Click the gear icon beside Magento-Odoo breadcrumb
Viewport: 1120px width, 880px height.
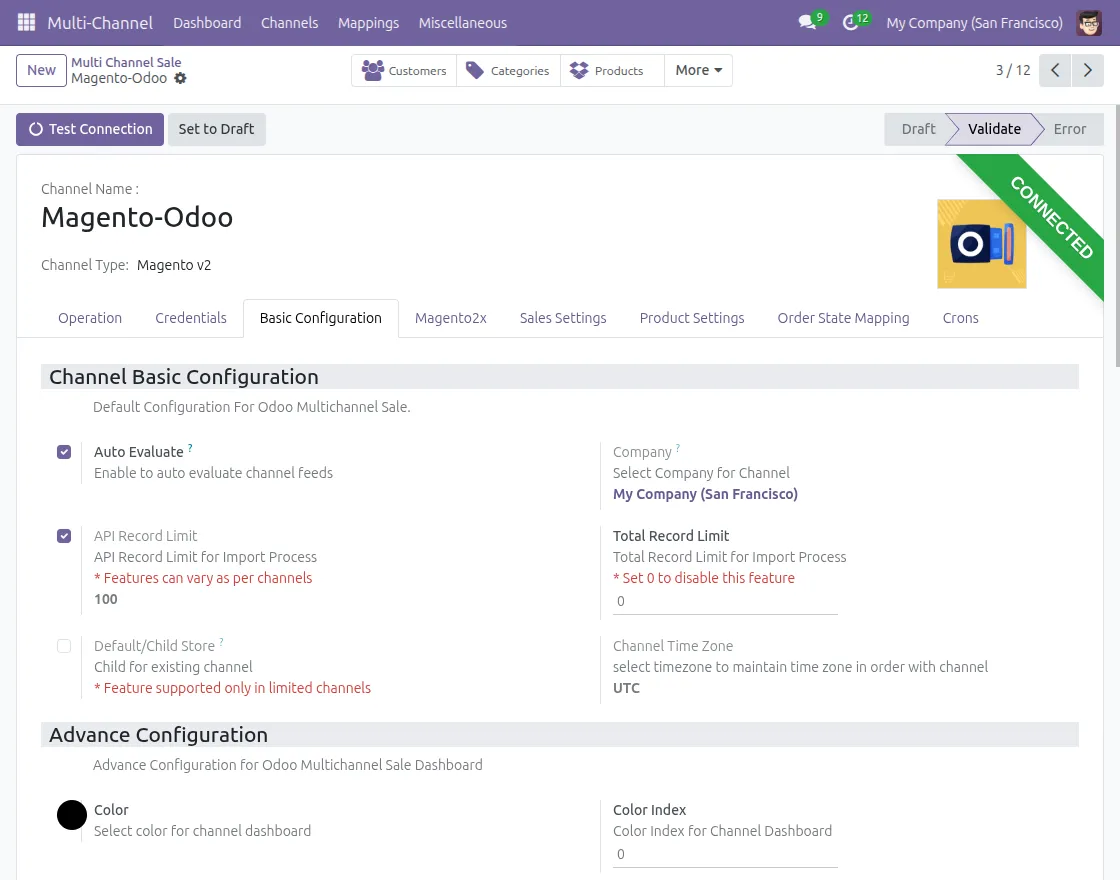tap(180, 78)
